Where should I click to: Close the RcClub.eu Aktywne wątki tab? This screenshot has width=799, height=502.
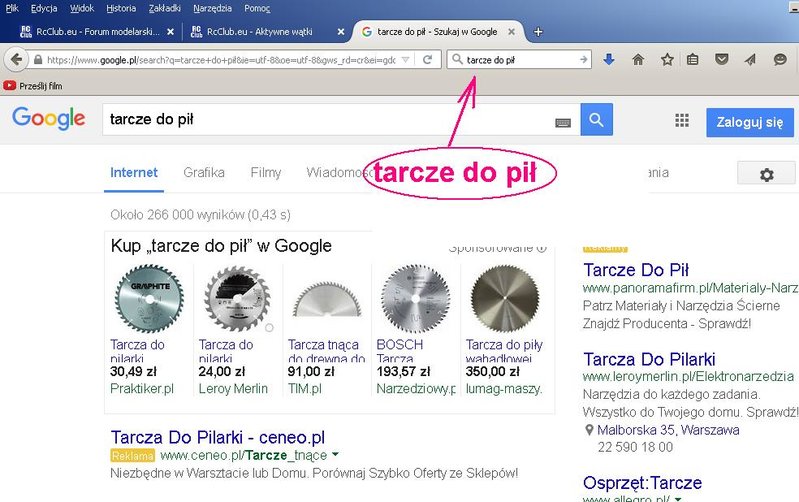click(x=341, y=32)
